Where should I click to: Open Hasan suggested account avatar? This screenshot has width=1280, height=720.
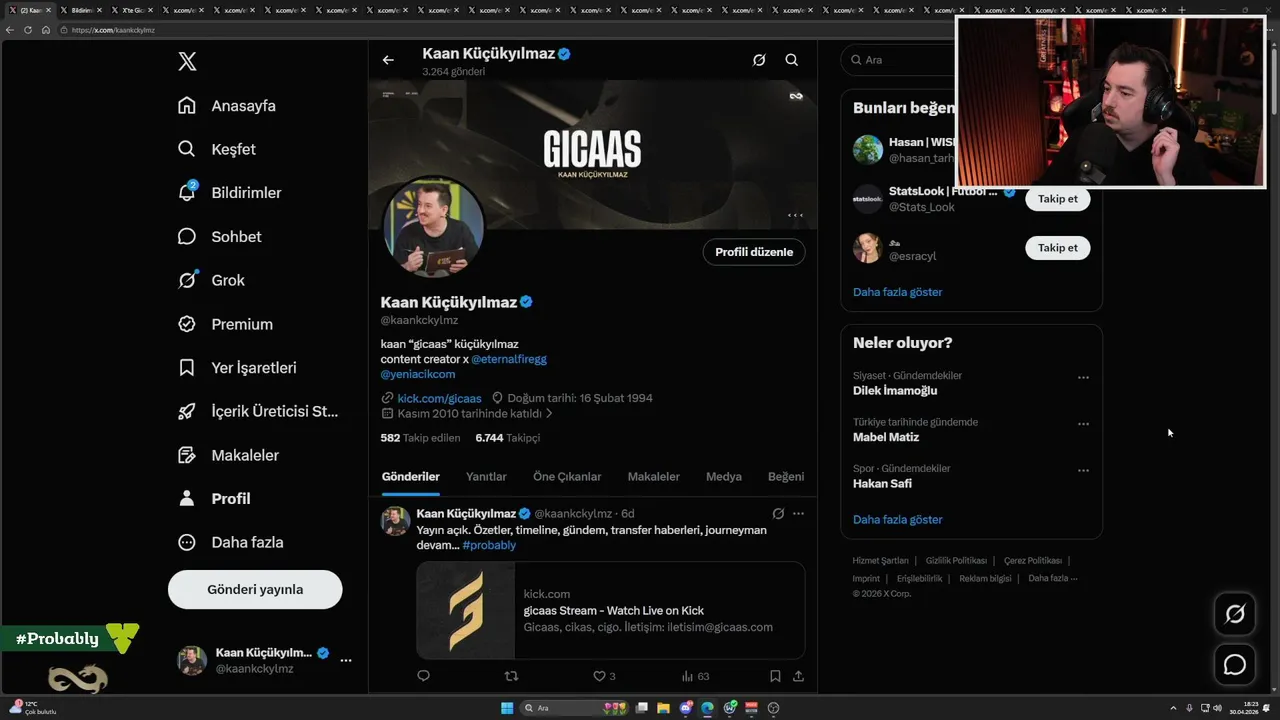[868, 150]
